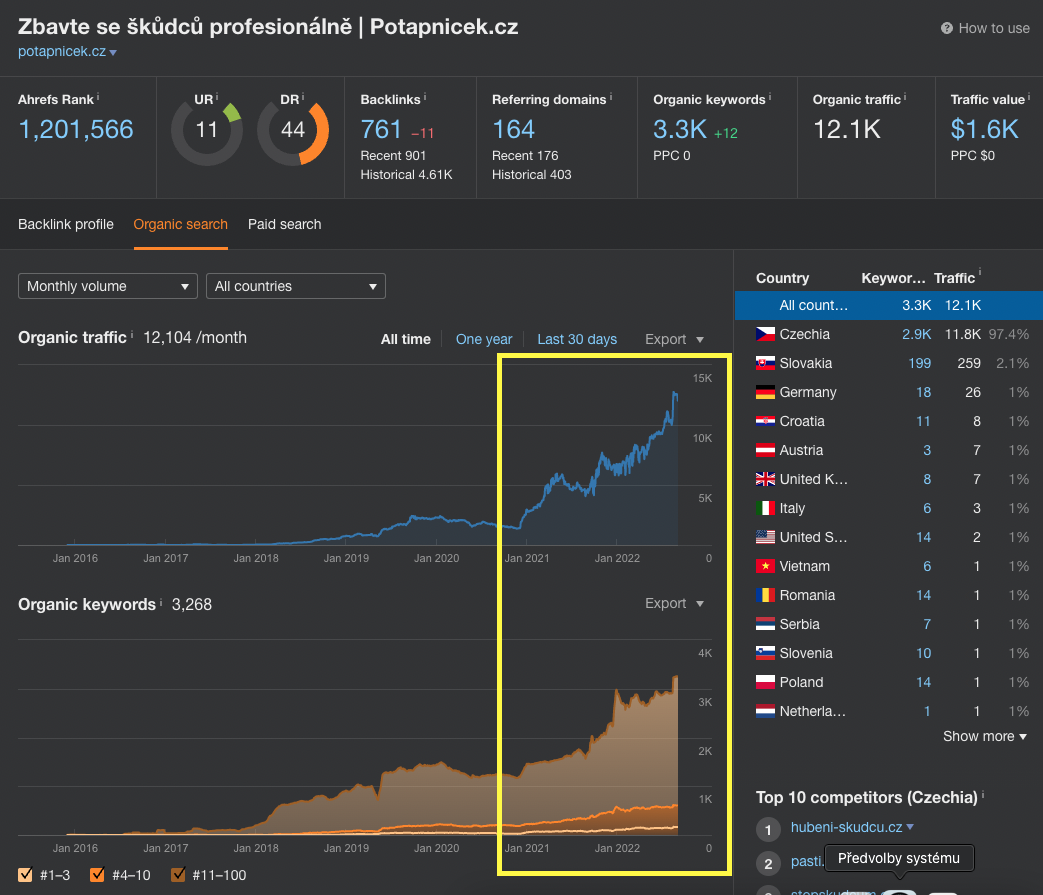Viewport: 1043px width, 895px height.
Task: Expand the potapnicek.cz domain dropdown arrow
Action: point(113,53)
